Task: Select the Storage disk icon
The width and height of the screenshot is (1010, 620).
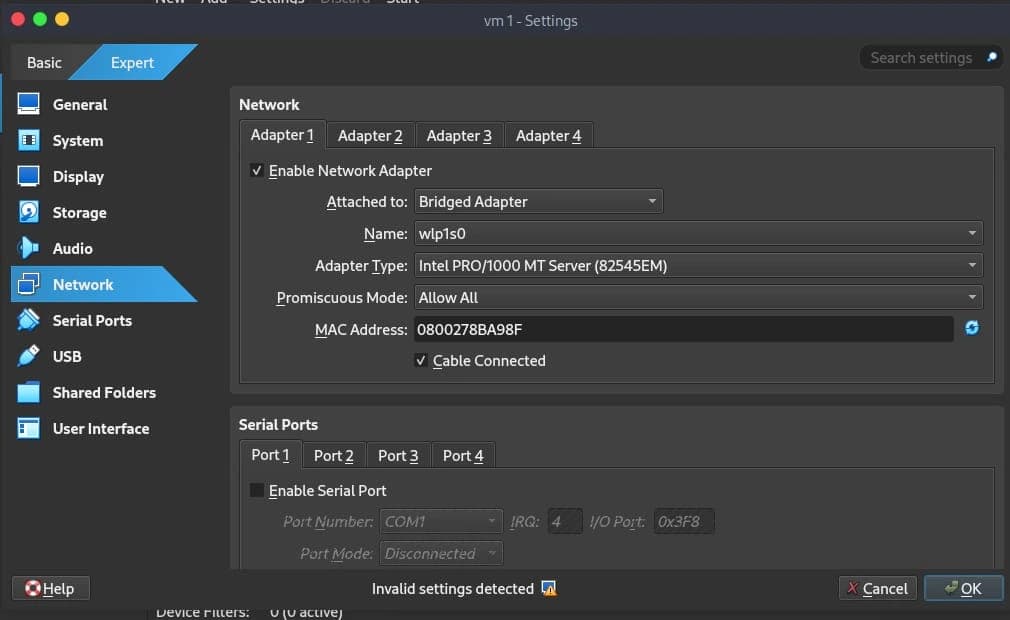Action: (x=29, y=213)
